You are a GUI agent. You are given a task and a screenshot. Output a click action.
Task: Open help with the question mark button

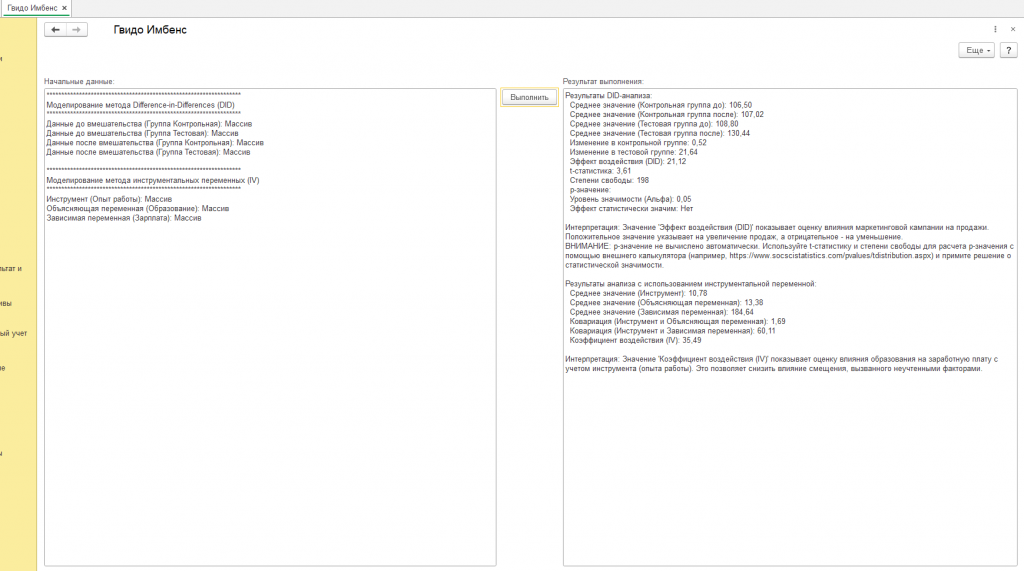click(1008, 50)
